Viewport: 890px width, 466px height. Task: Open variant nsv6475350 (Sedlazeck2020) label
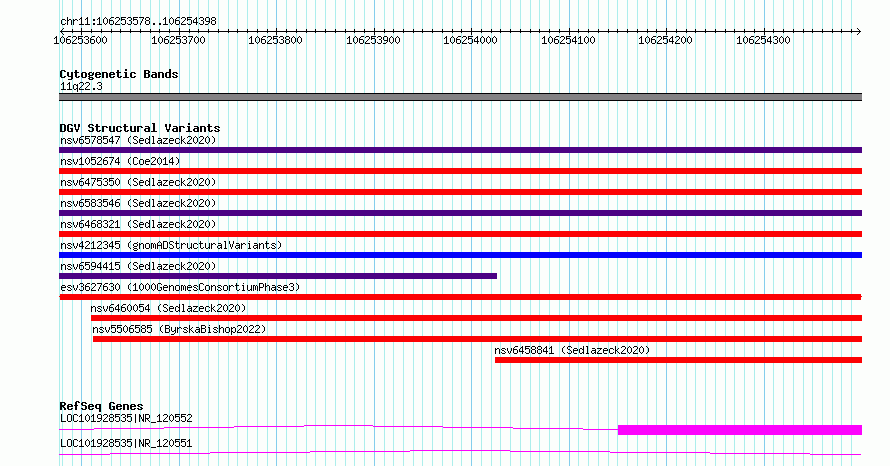138,182
